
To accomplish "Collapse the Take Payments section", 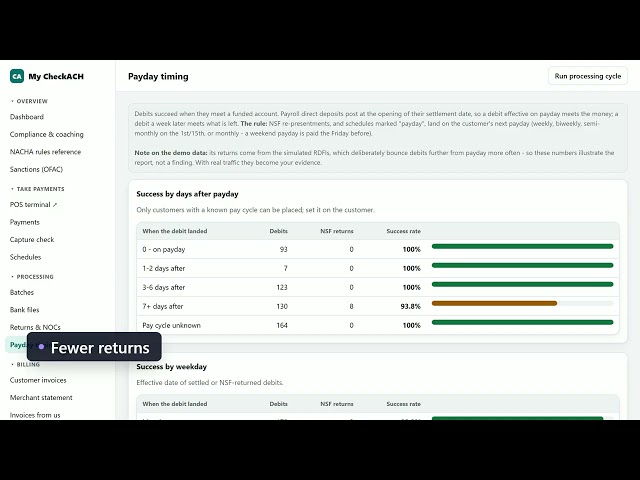I will click(x=38, y=189).
